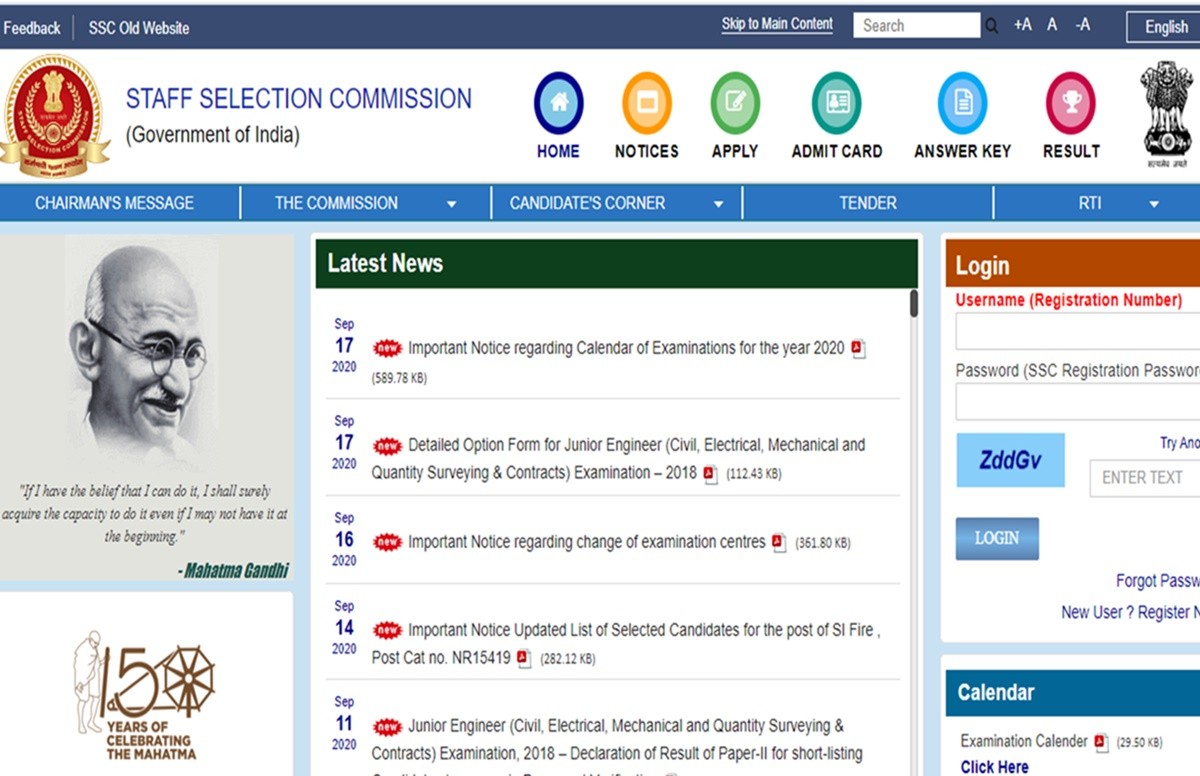This screenshot has height=776, width=1200.
Task: Open the Notices icon
Action: click(646, 104)
